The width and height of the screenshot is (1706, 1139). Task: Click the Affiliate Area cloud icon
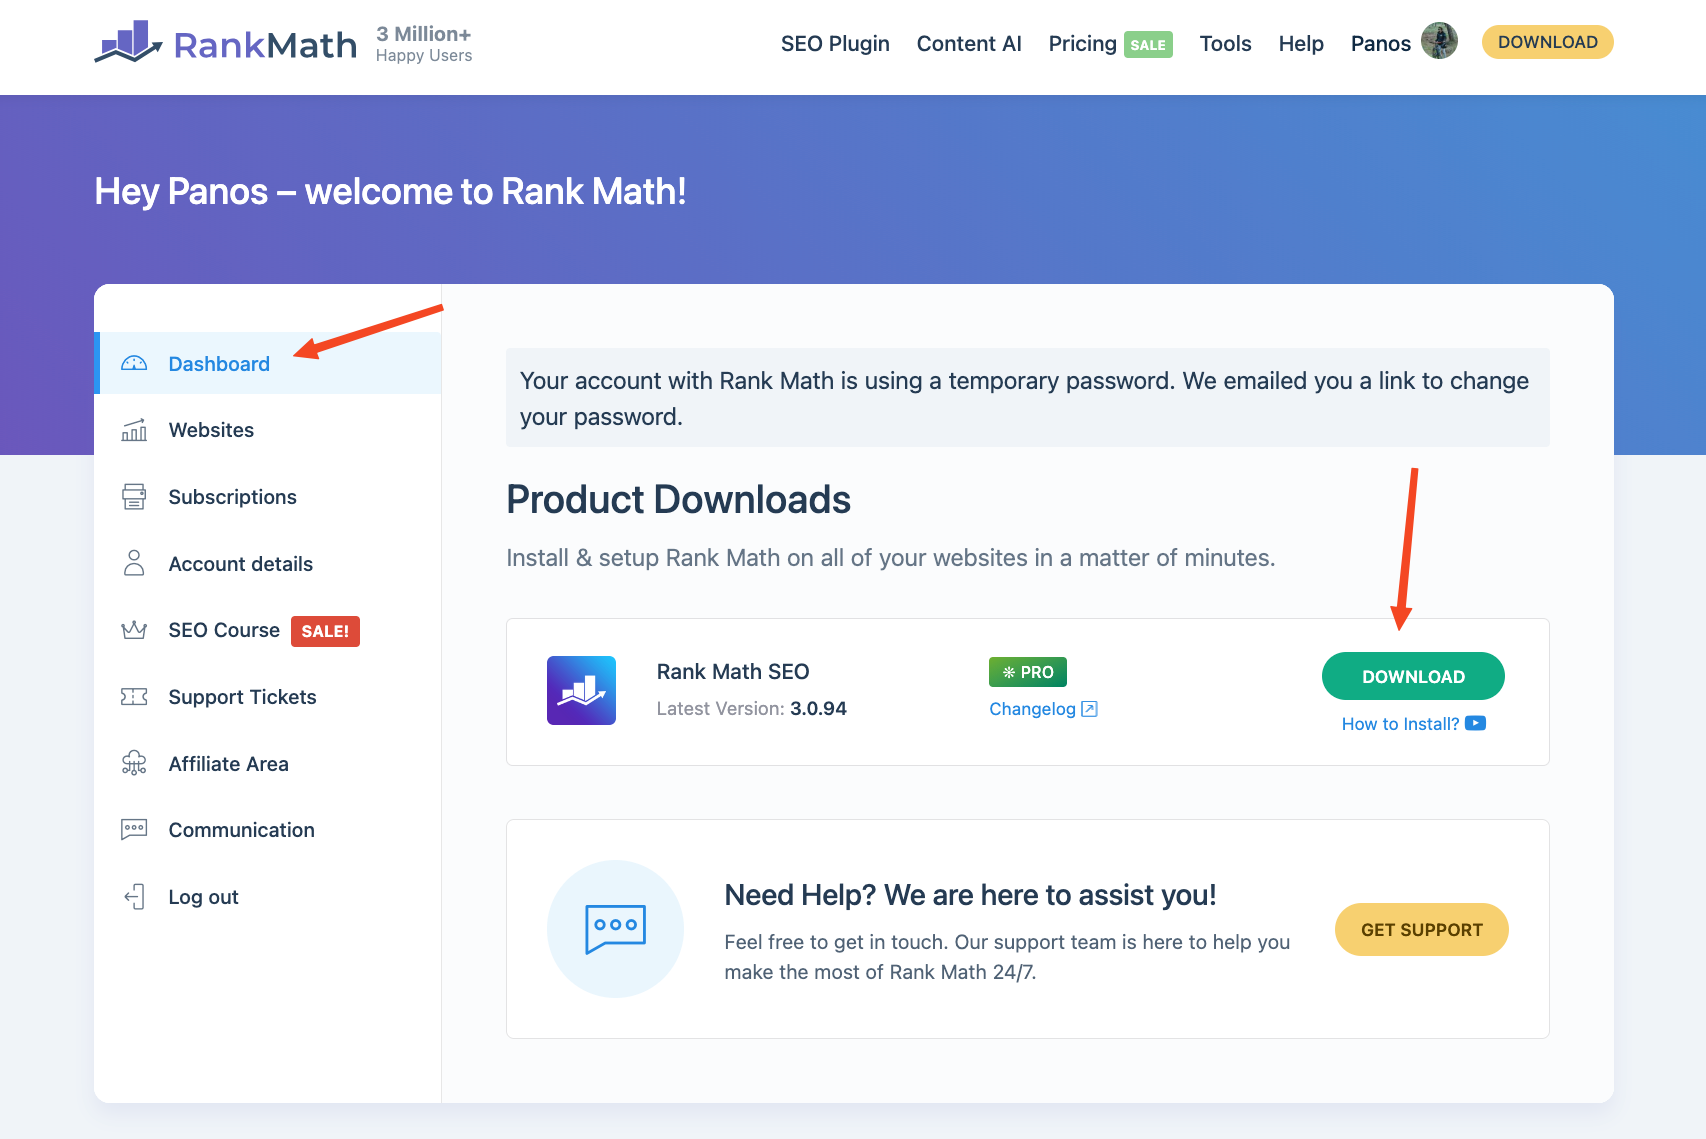click(x=134, y=763)
